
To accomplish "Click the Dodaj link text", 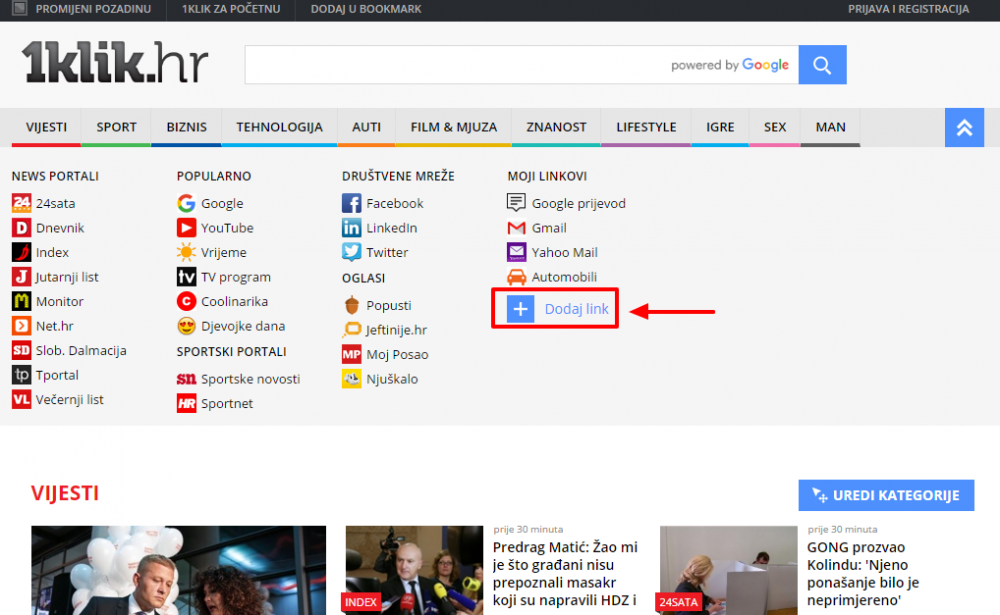I will 577,309.
